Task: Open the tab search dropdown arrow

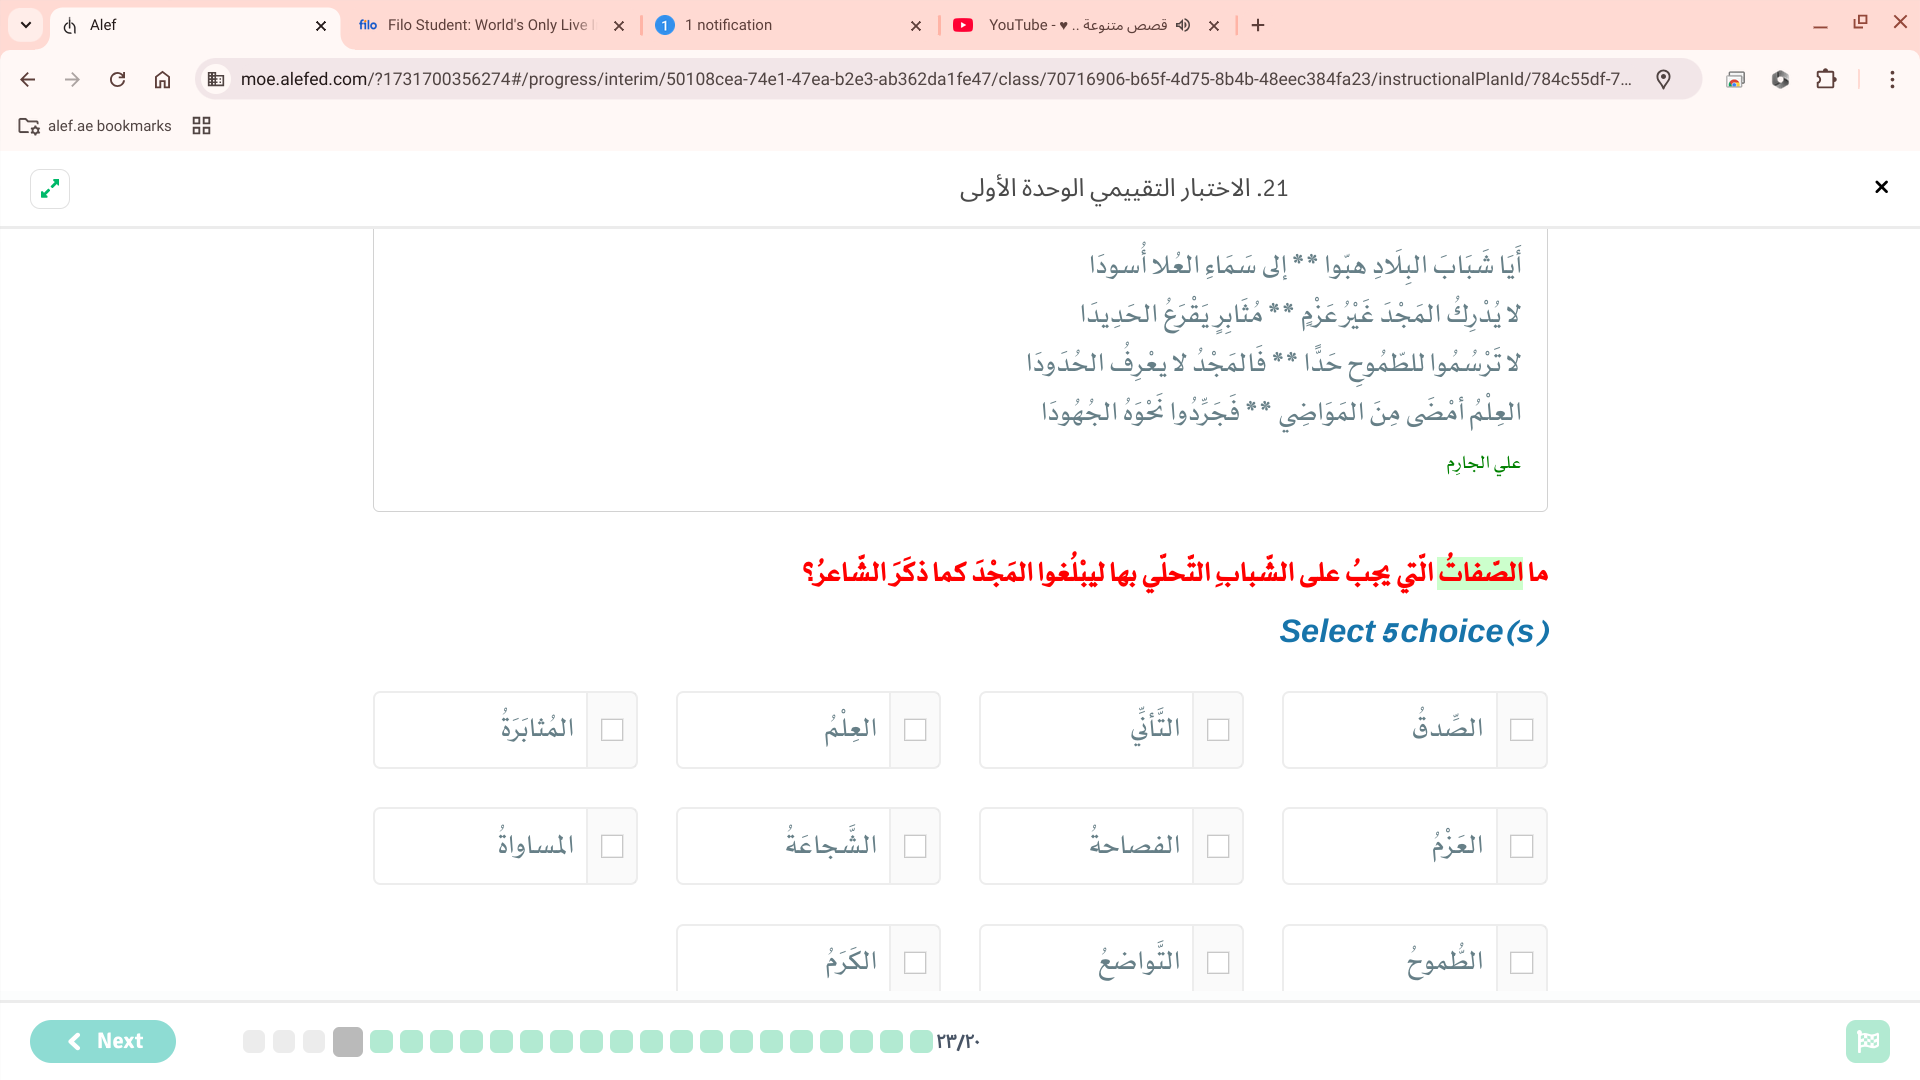Action: (x=26, y=25)
